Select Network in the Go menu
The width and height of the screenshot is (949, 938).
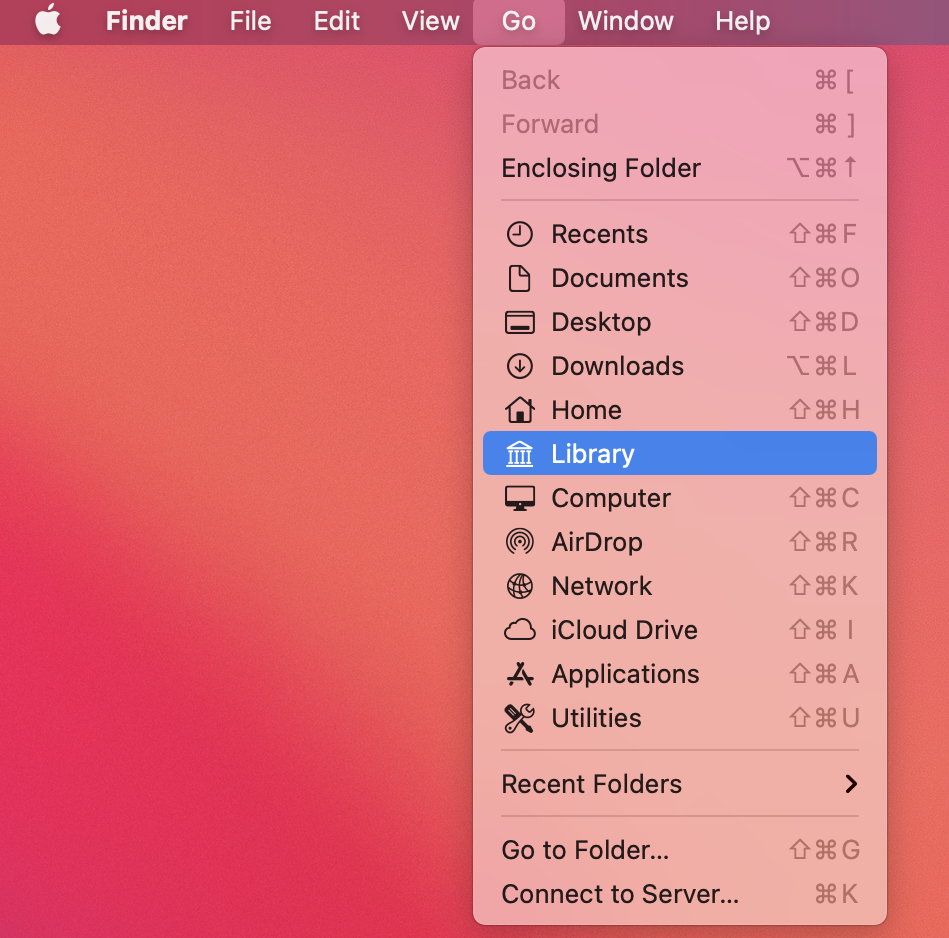(680, 586)
